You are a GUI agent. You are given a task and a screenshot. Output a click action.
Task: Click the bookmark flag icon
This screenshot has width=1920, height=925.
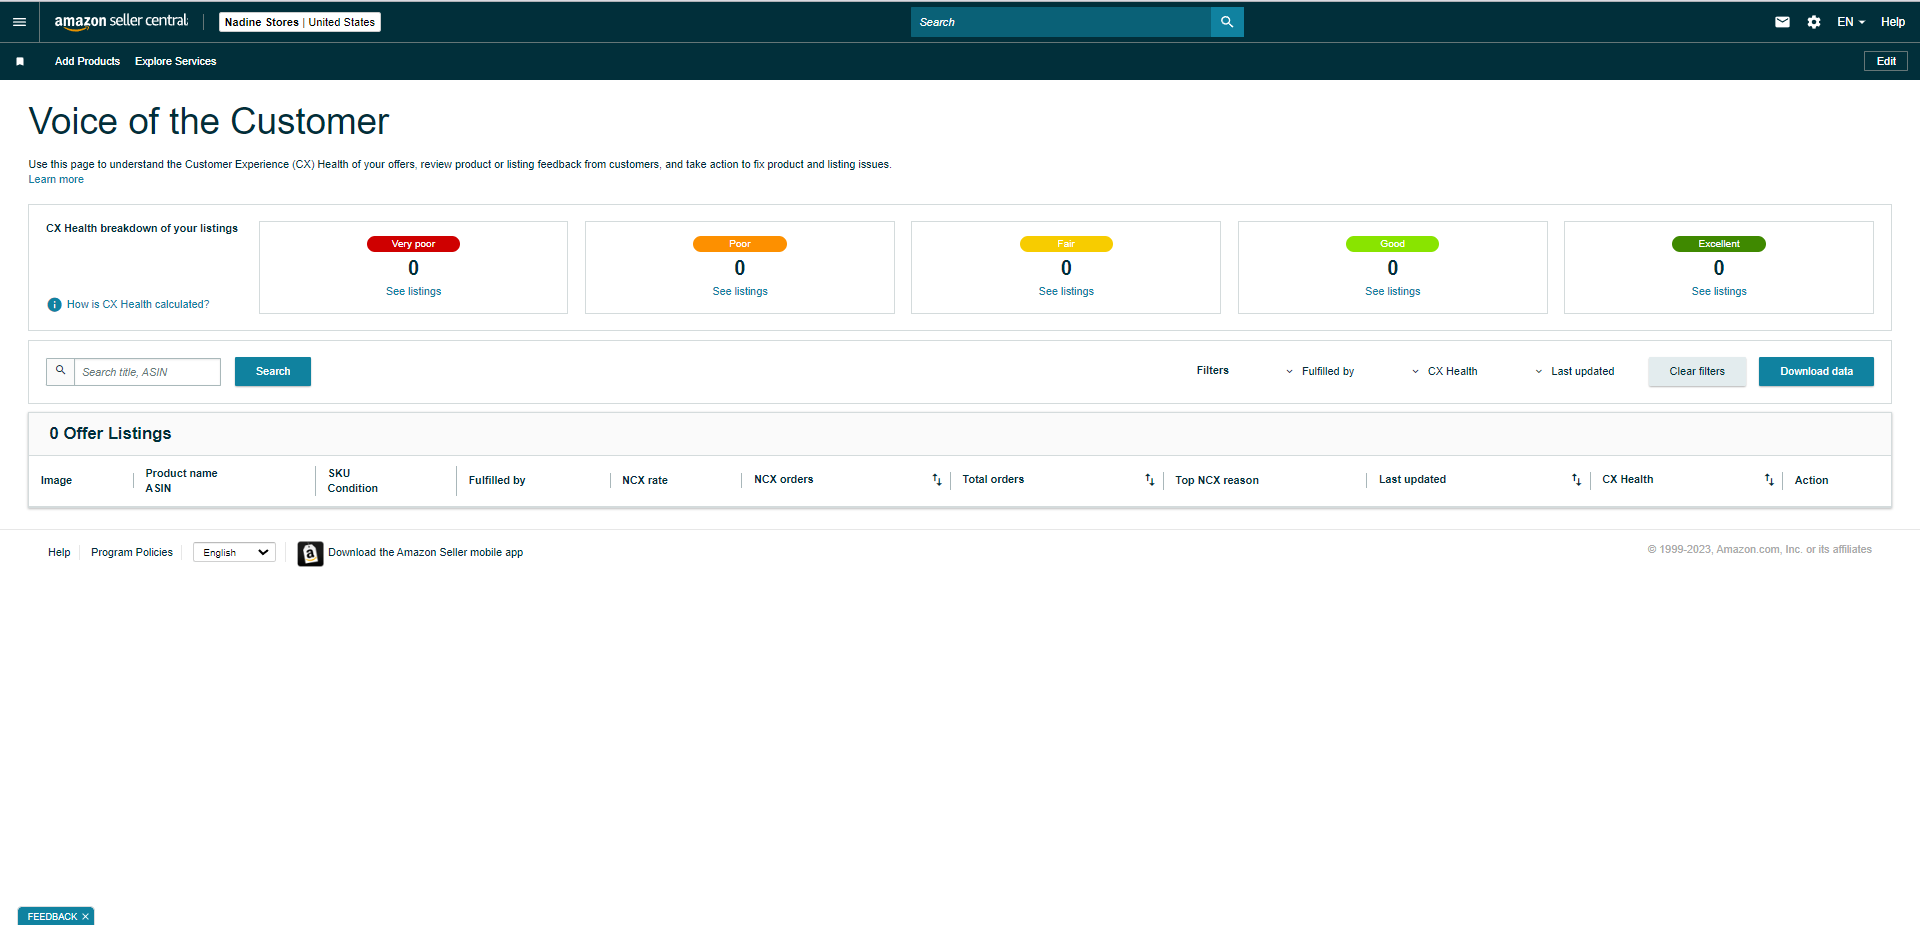tap(20, 61)
